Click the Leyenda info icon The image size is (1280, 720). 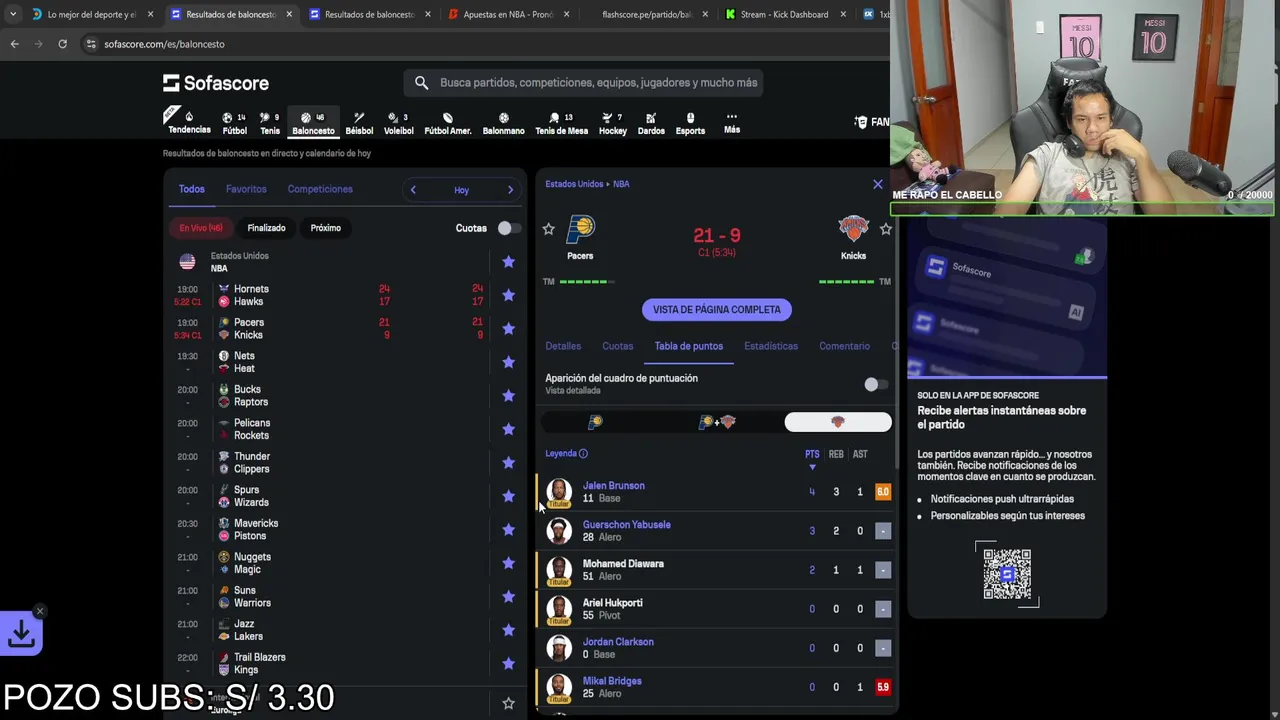[583, 454]
